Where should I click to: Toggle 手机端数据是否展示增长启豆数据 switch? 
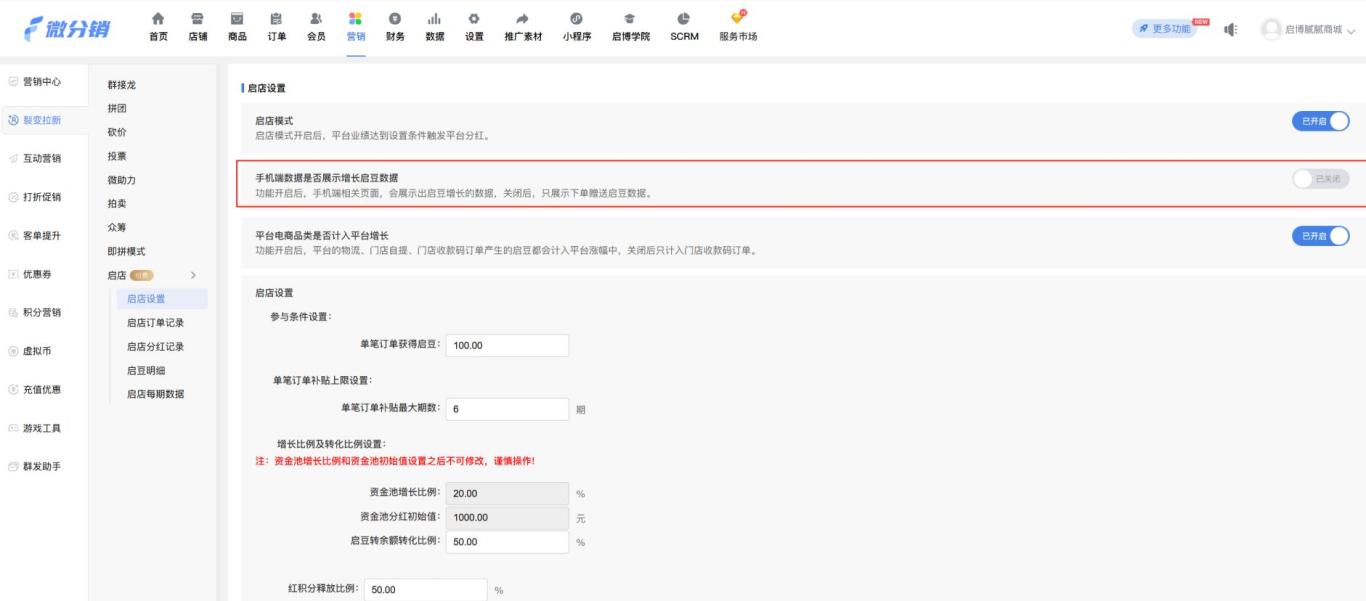[1321, 179]
